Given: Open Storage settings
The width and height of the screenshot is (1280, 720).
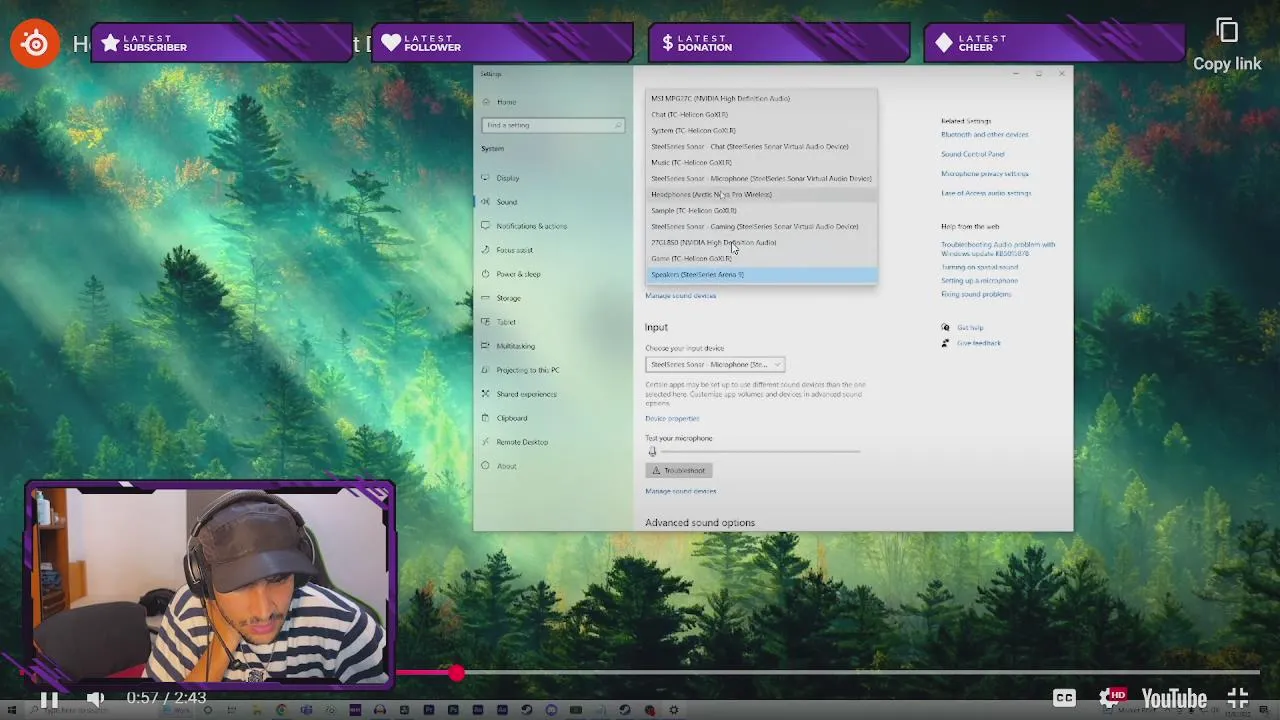Looking at the screenshot, I should [x=508, y=298].
